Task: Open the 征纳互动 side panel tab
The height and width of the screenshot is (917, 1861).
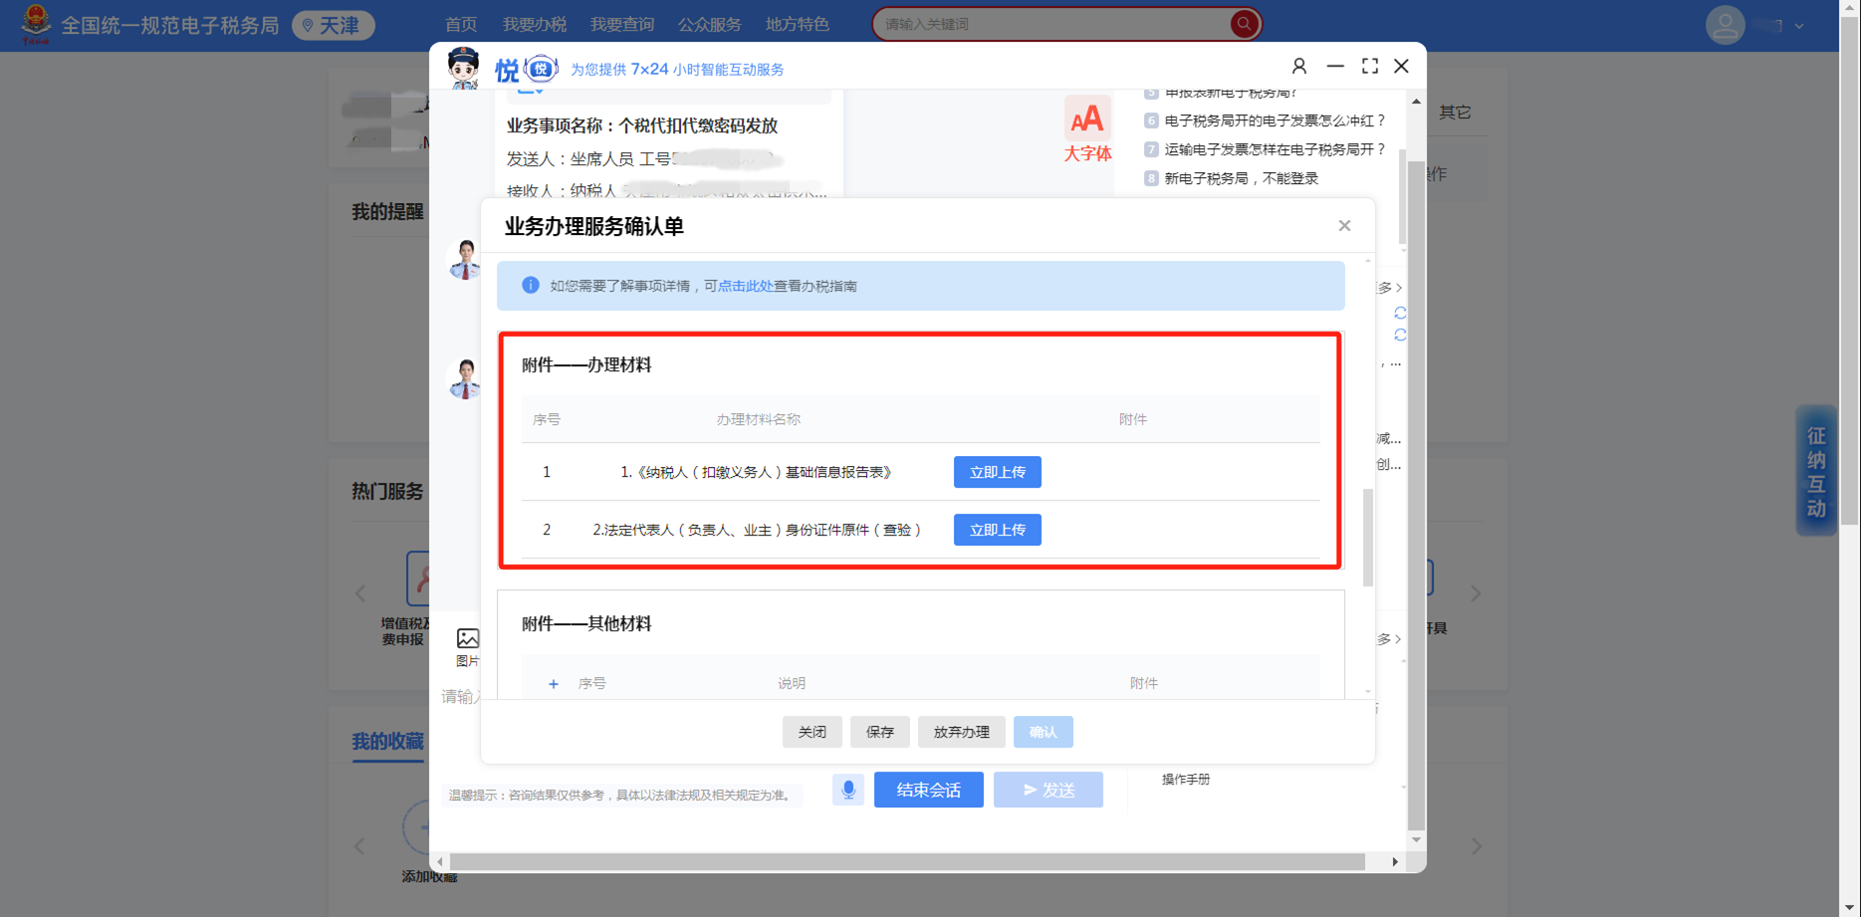Action: click(x=1816, y=472)
